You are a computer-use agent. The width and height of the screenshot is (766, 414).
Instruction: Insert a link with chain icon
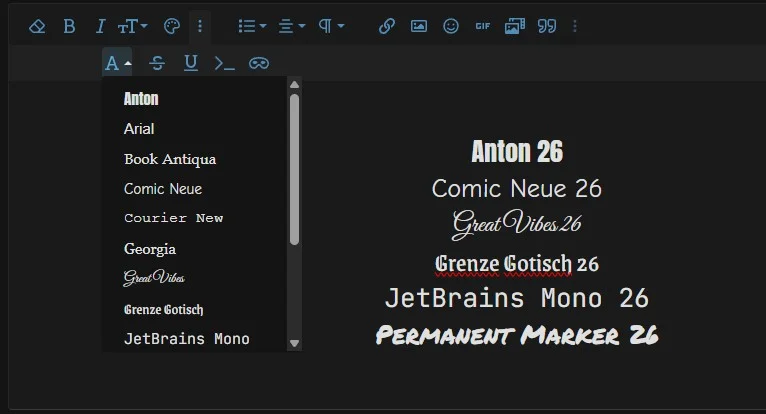[x=386, y=26]
